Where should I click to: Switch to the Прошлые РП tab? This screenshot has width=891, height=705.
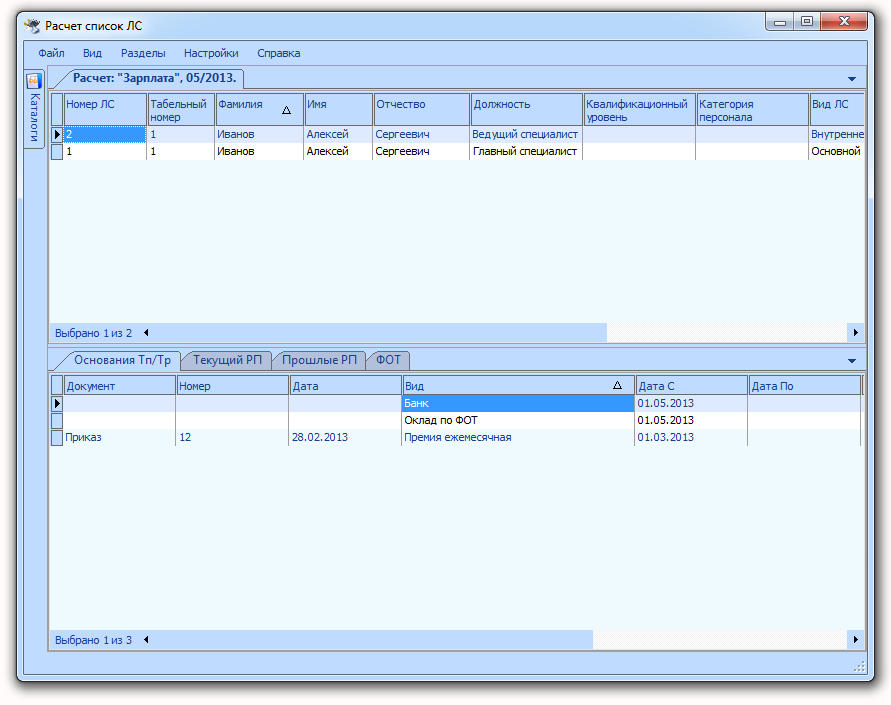(x=319, y=360)
